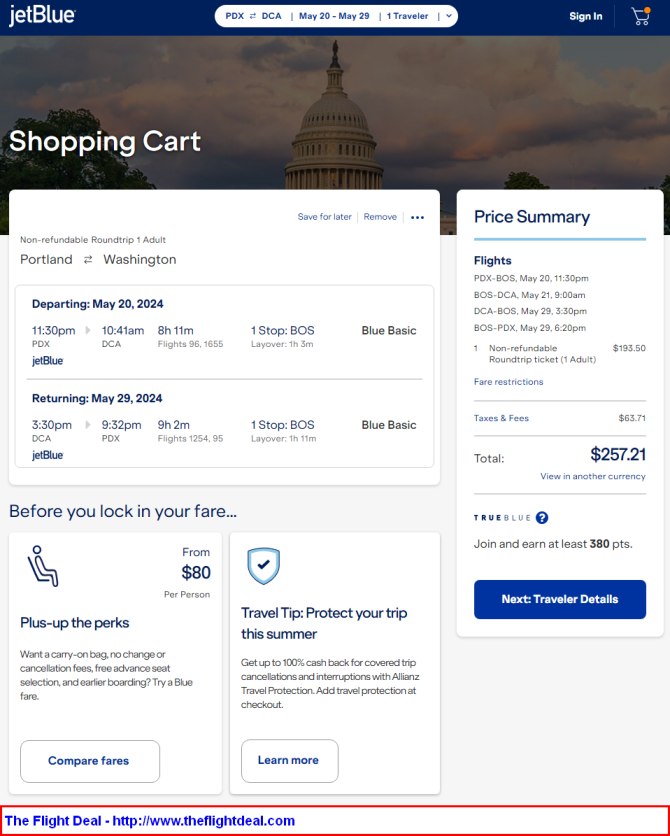Click View in another currency
Viewport: 670px width, 836px height.
click(x=593, y=476)
